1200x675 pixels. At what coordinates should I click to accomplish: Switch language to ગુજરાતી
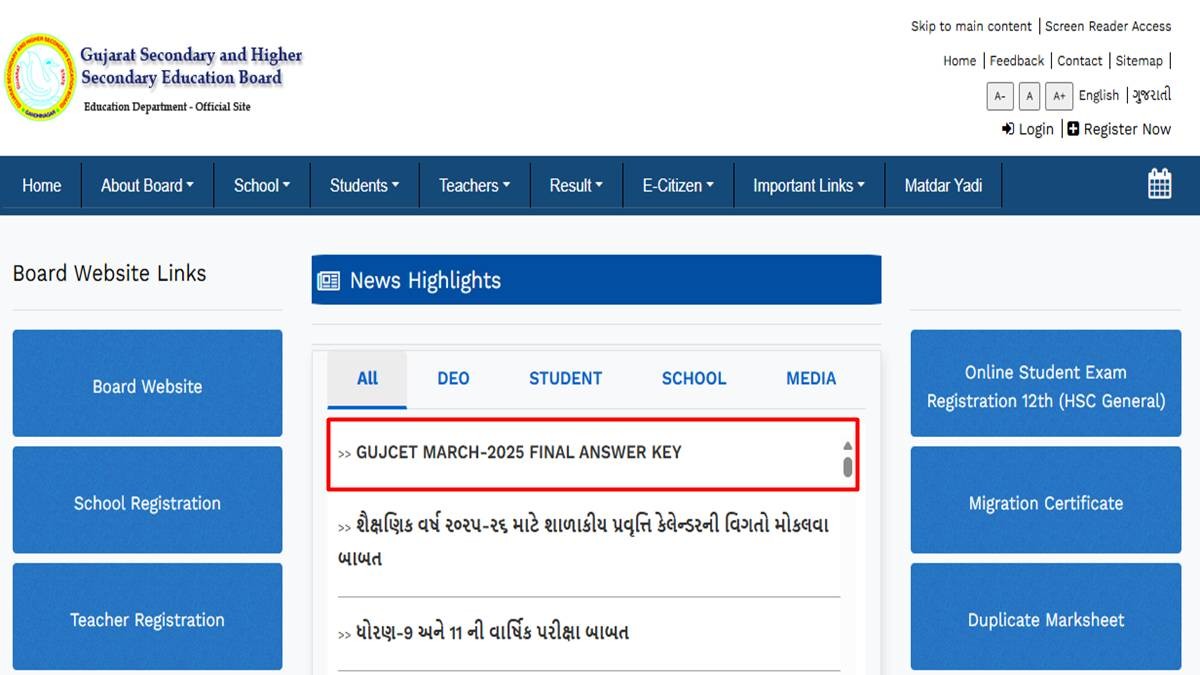point(1151,95)
